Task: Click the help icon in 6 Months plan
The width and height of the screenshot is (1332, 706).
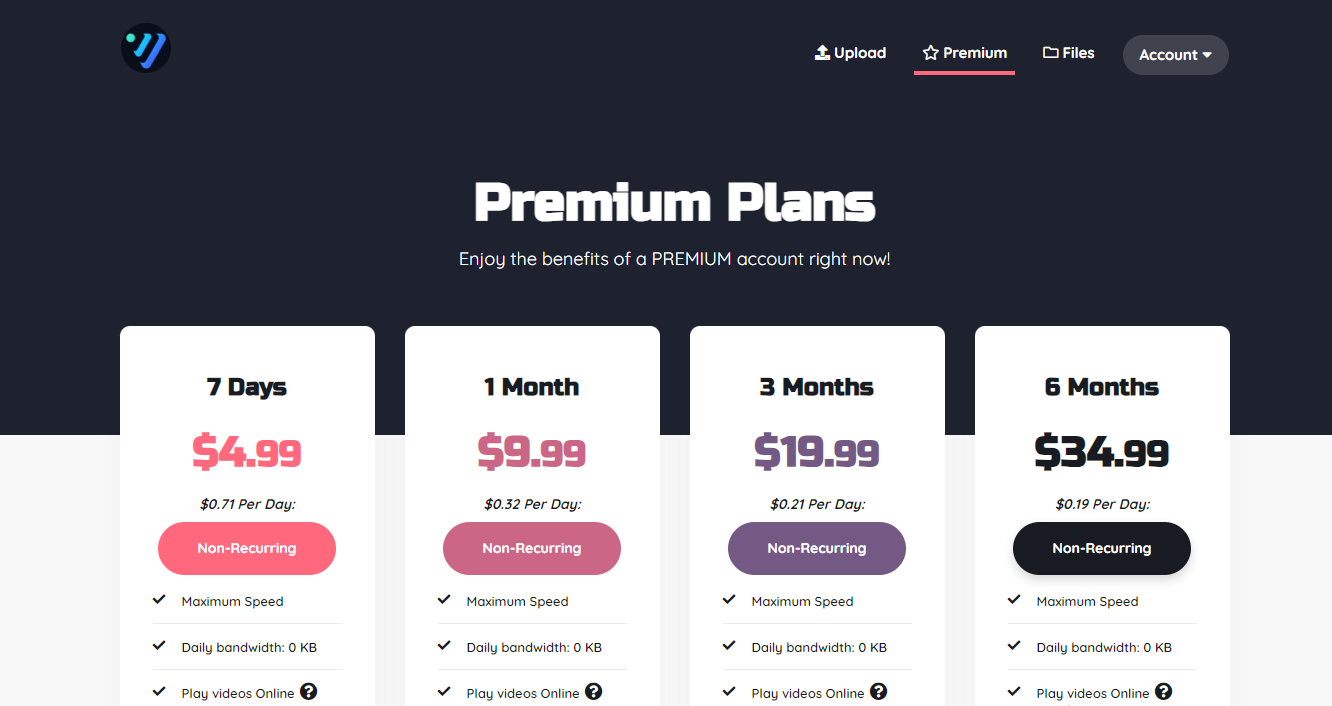Action: pyautogui.click(x=1164, y=691)
